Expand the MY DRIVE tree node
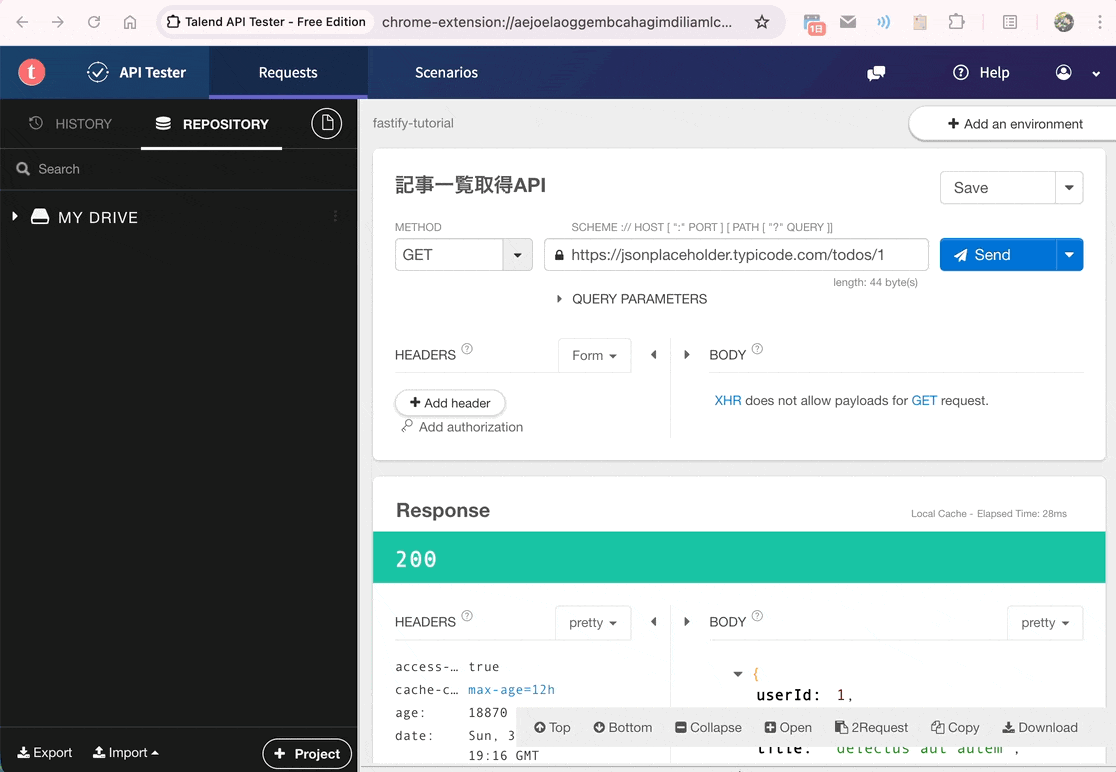This screenshot has width=1116, height=772. [15, 216]
